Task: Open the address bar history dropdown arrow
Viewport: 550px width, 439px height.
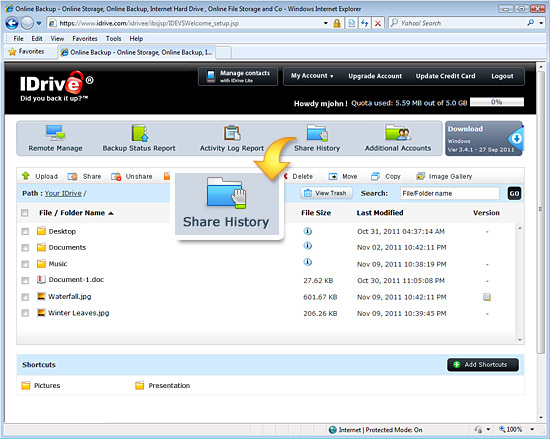Action: coord(326,23)
